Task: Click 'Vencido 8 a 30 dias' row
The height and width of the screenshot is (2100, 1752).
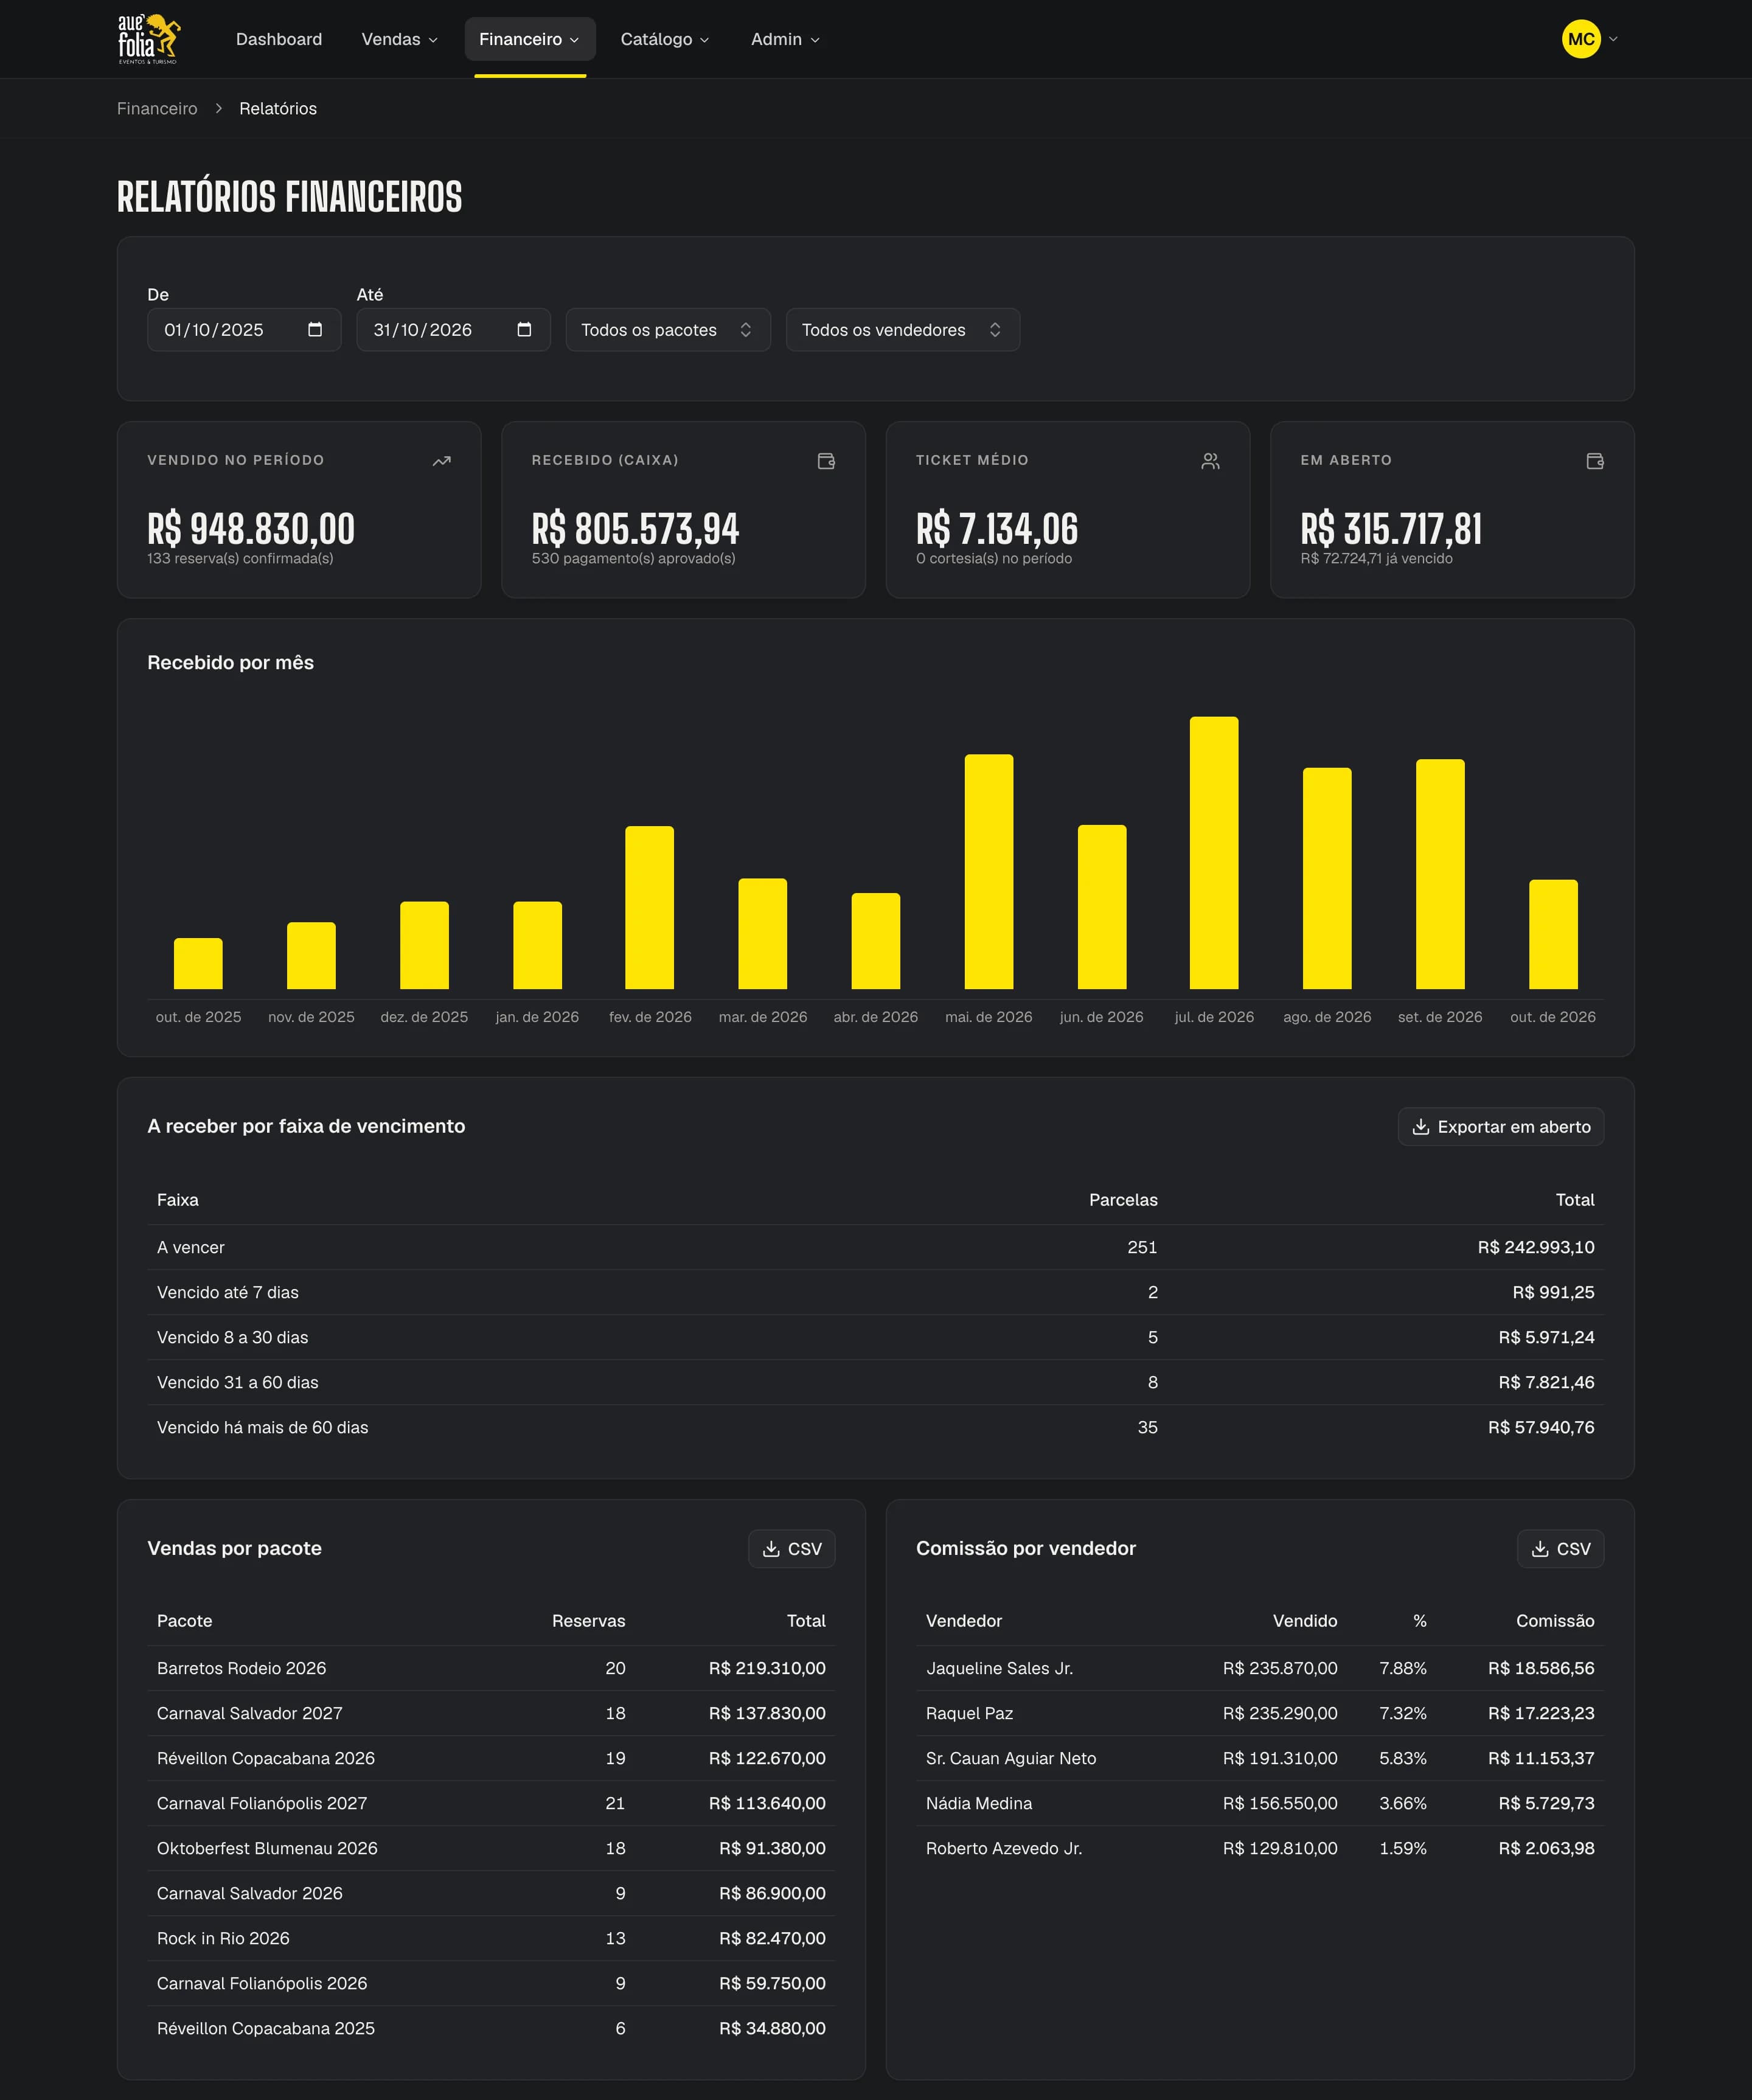Action: point(876,1337)
